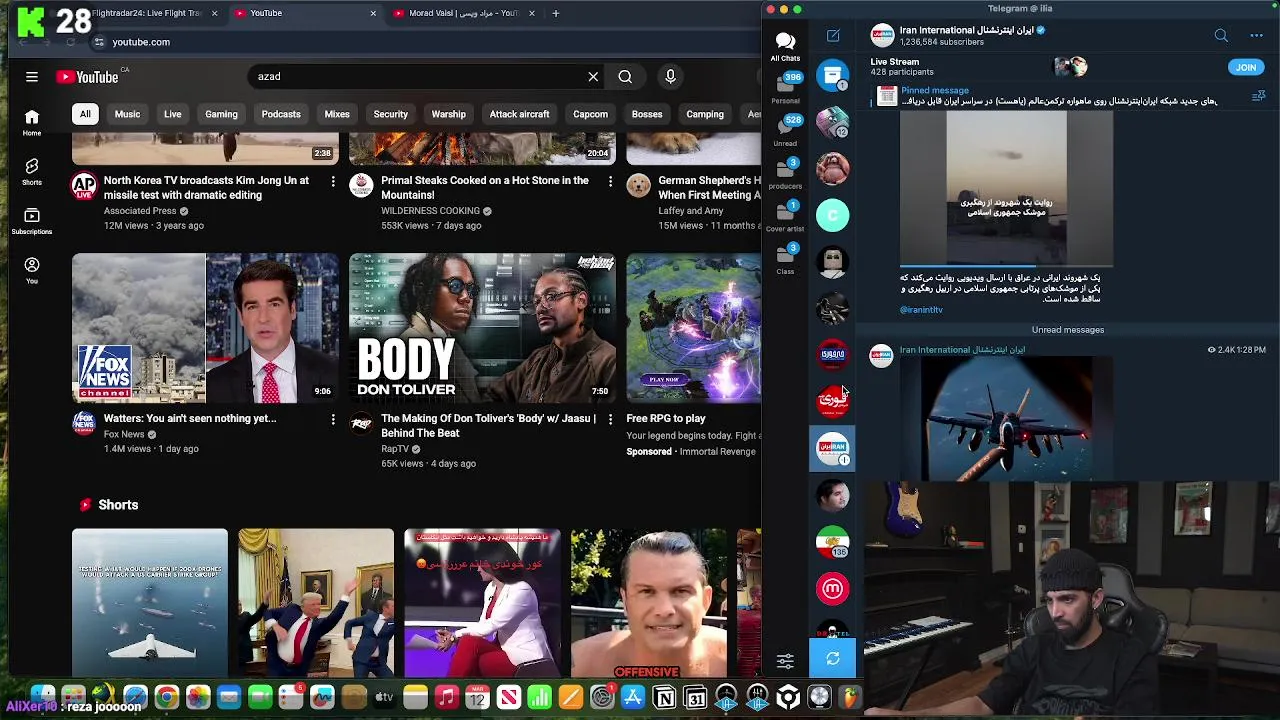Visit the Associated Press channel link
1280x720 pixels.
pyautogui.click(x=140, y=211)
